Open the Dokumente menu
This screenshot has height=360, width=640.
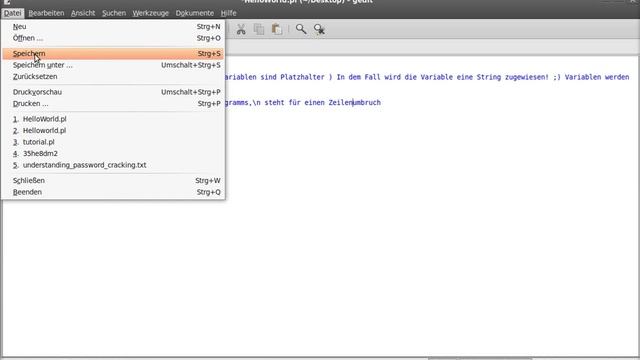(x=195, y=13)
